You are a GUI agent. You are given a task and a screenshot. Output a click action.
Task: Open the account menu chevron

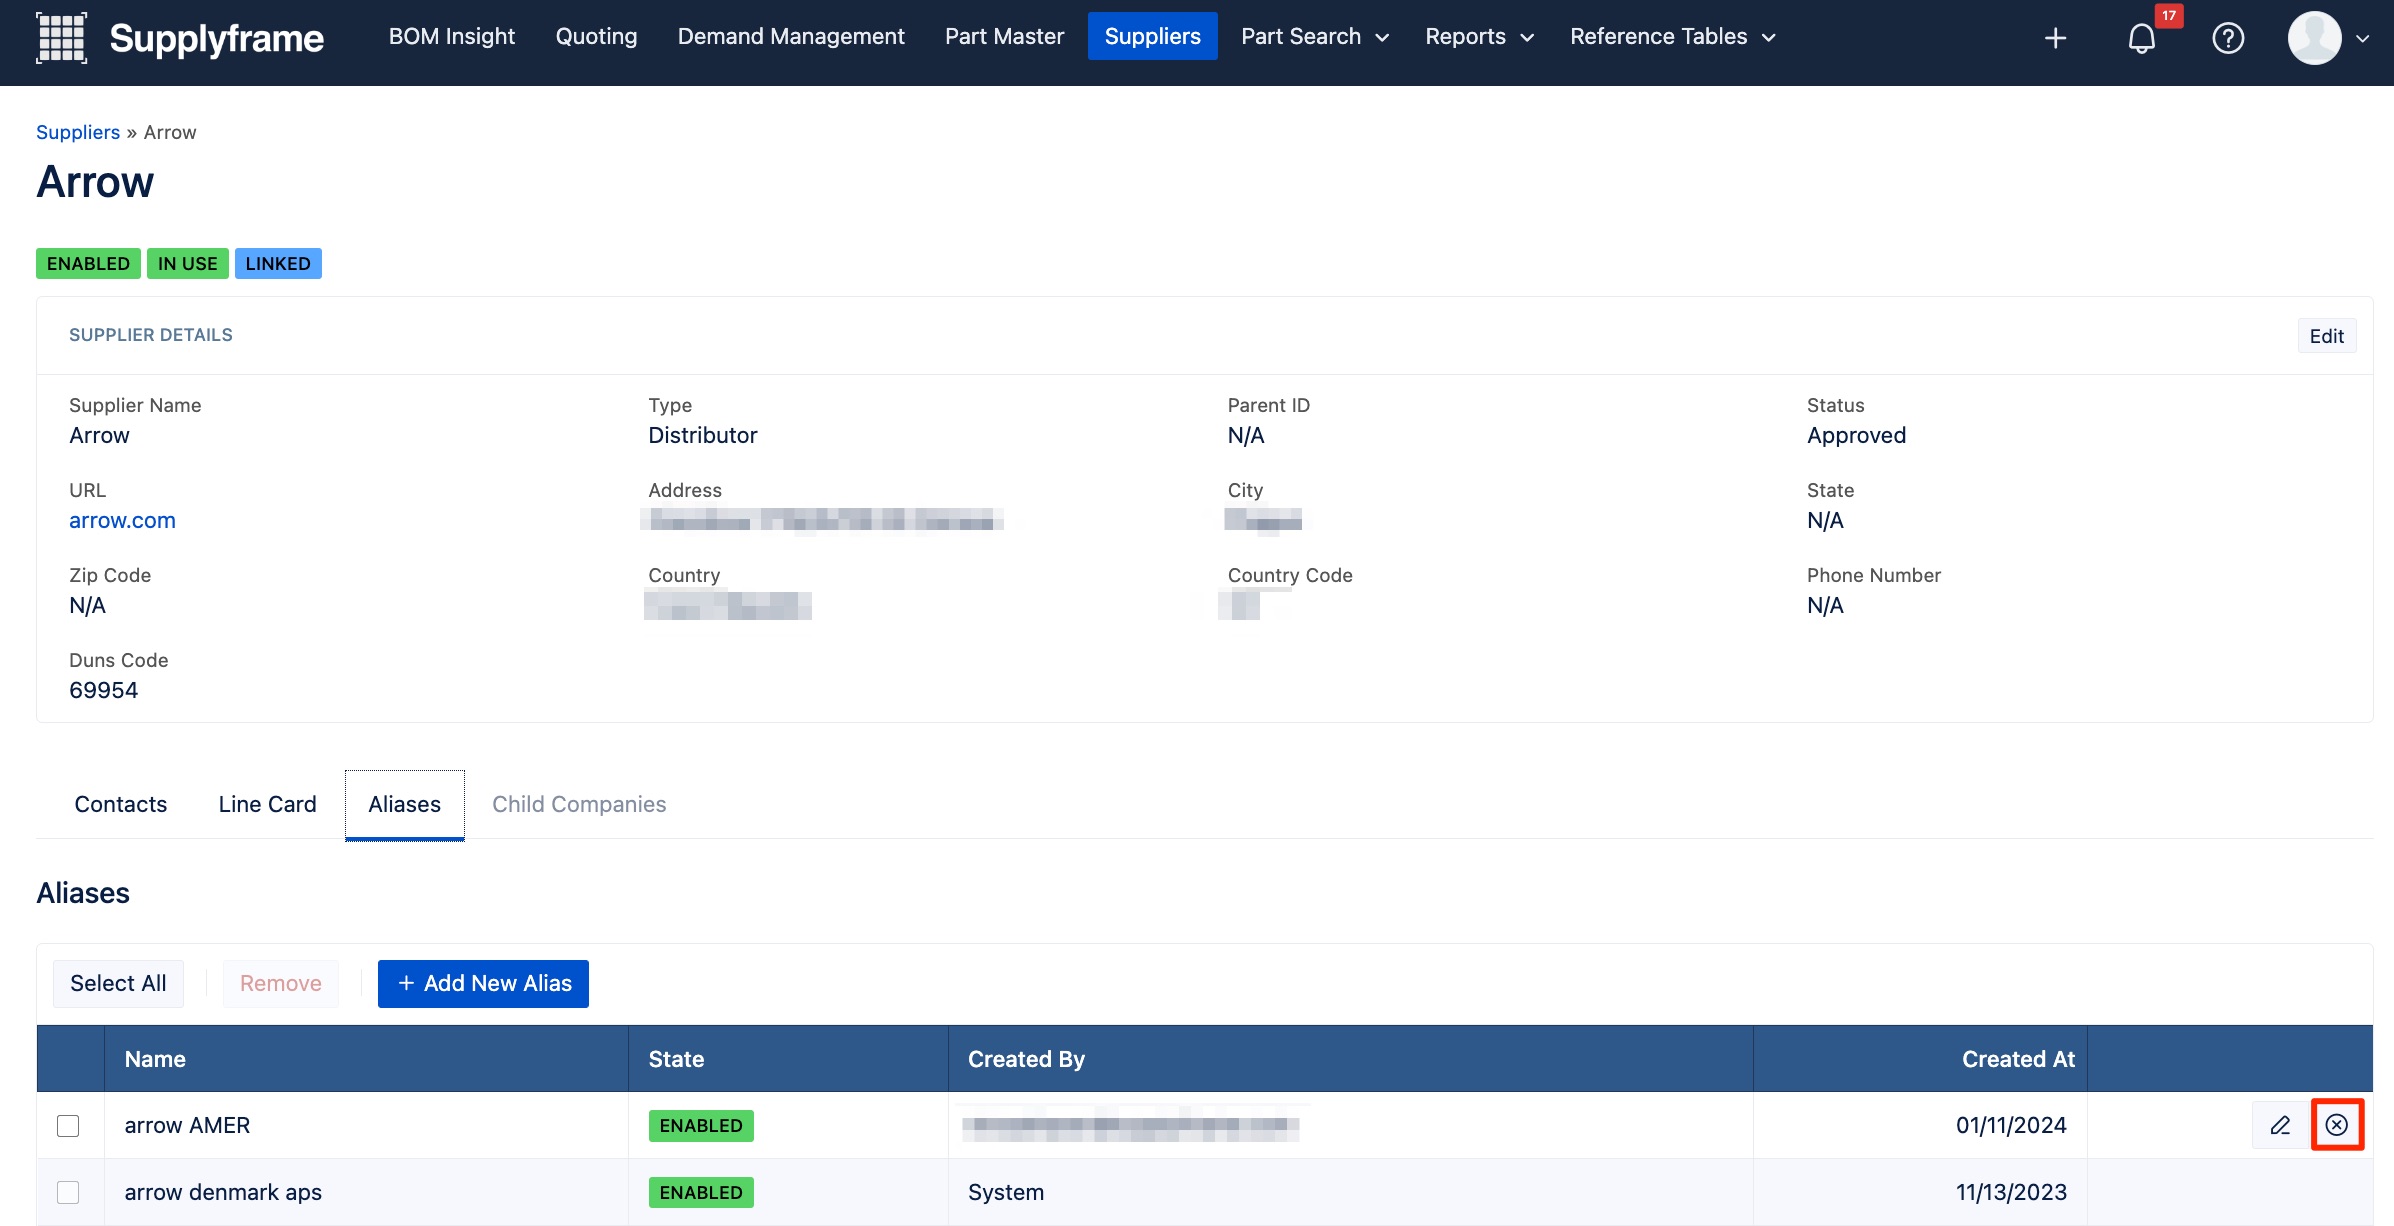2363,39
